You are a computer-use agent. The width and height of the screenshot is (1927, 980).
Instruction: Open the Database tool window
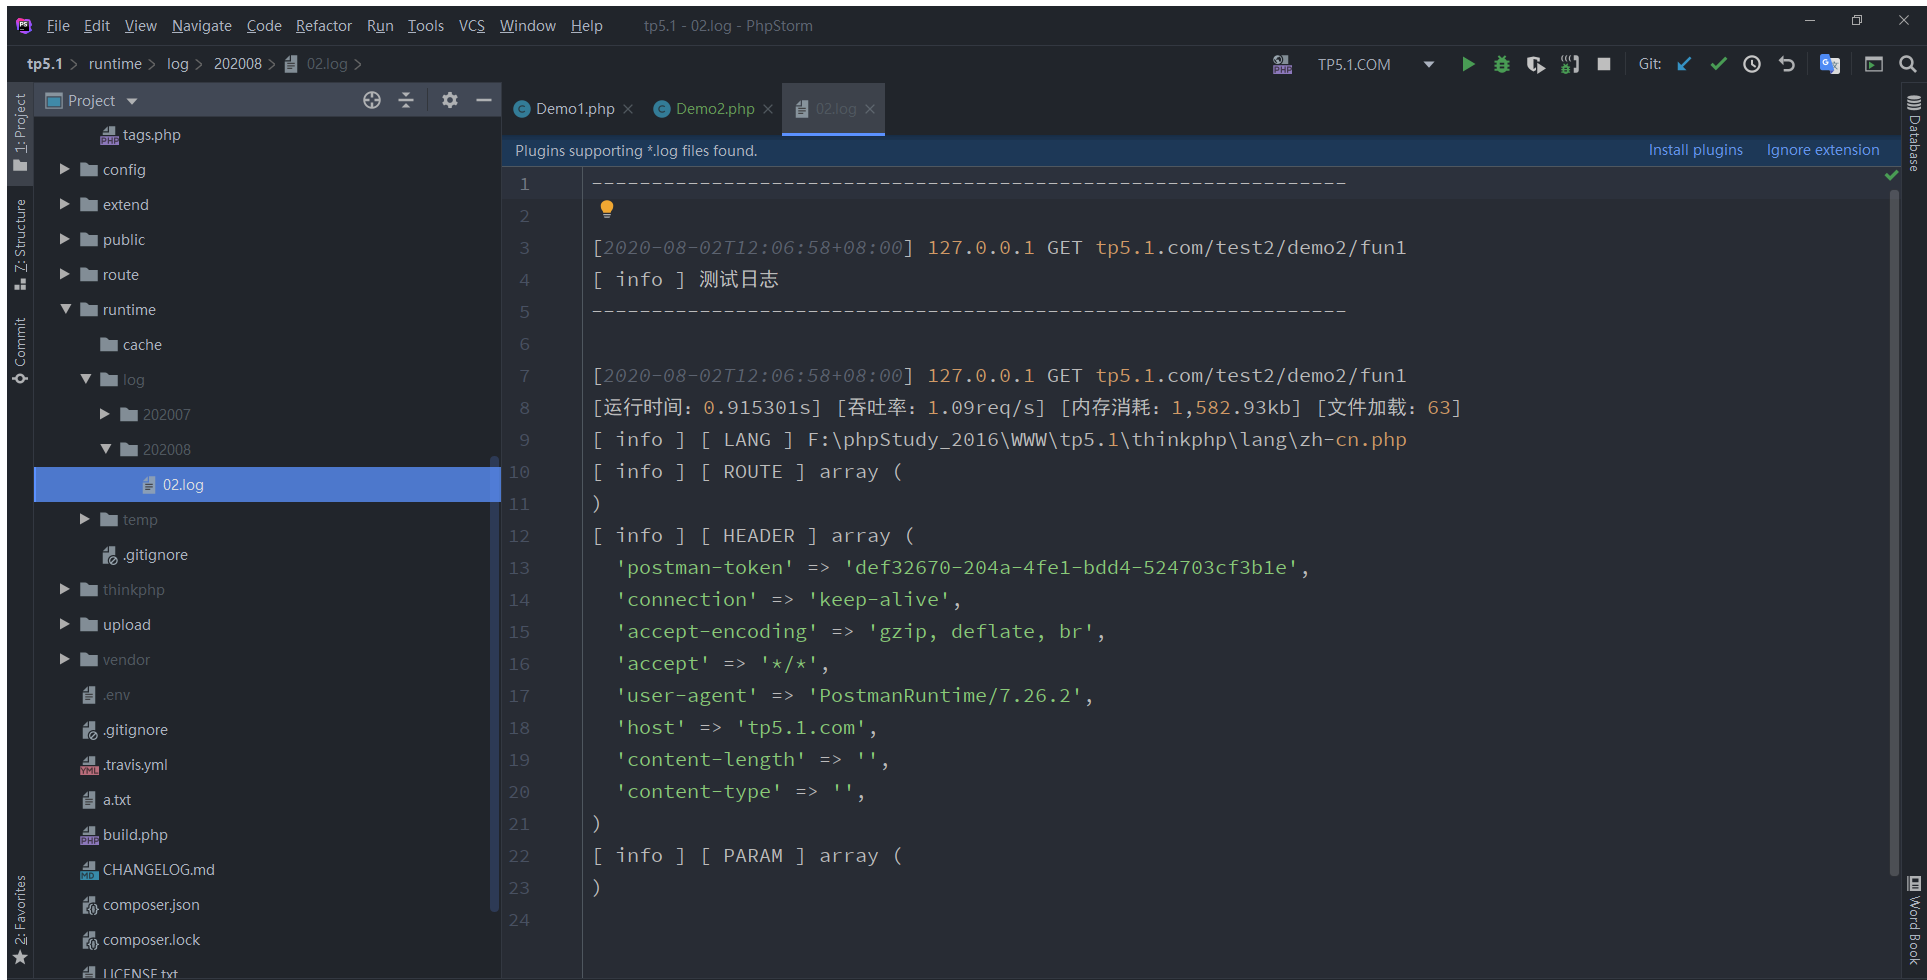[1914, 133]
